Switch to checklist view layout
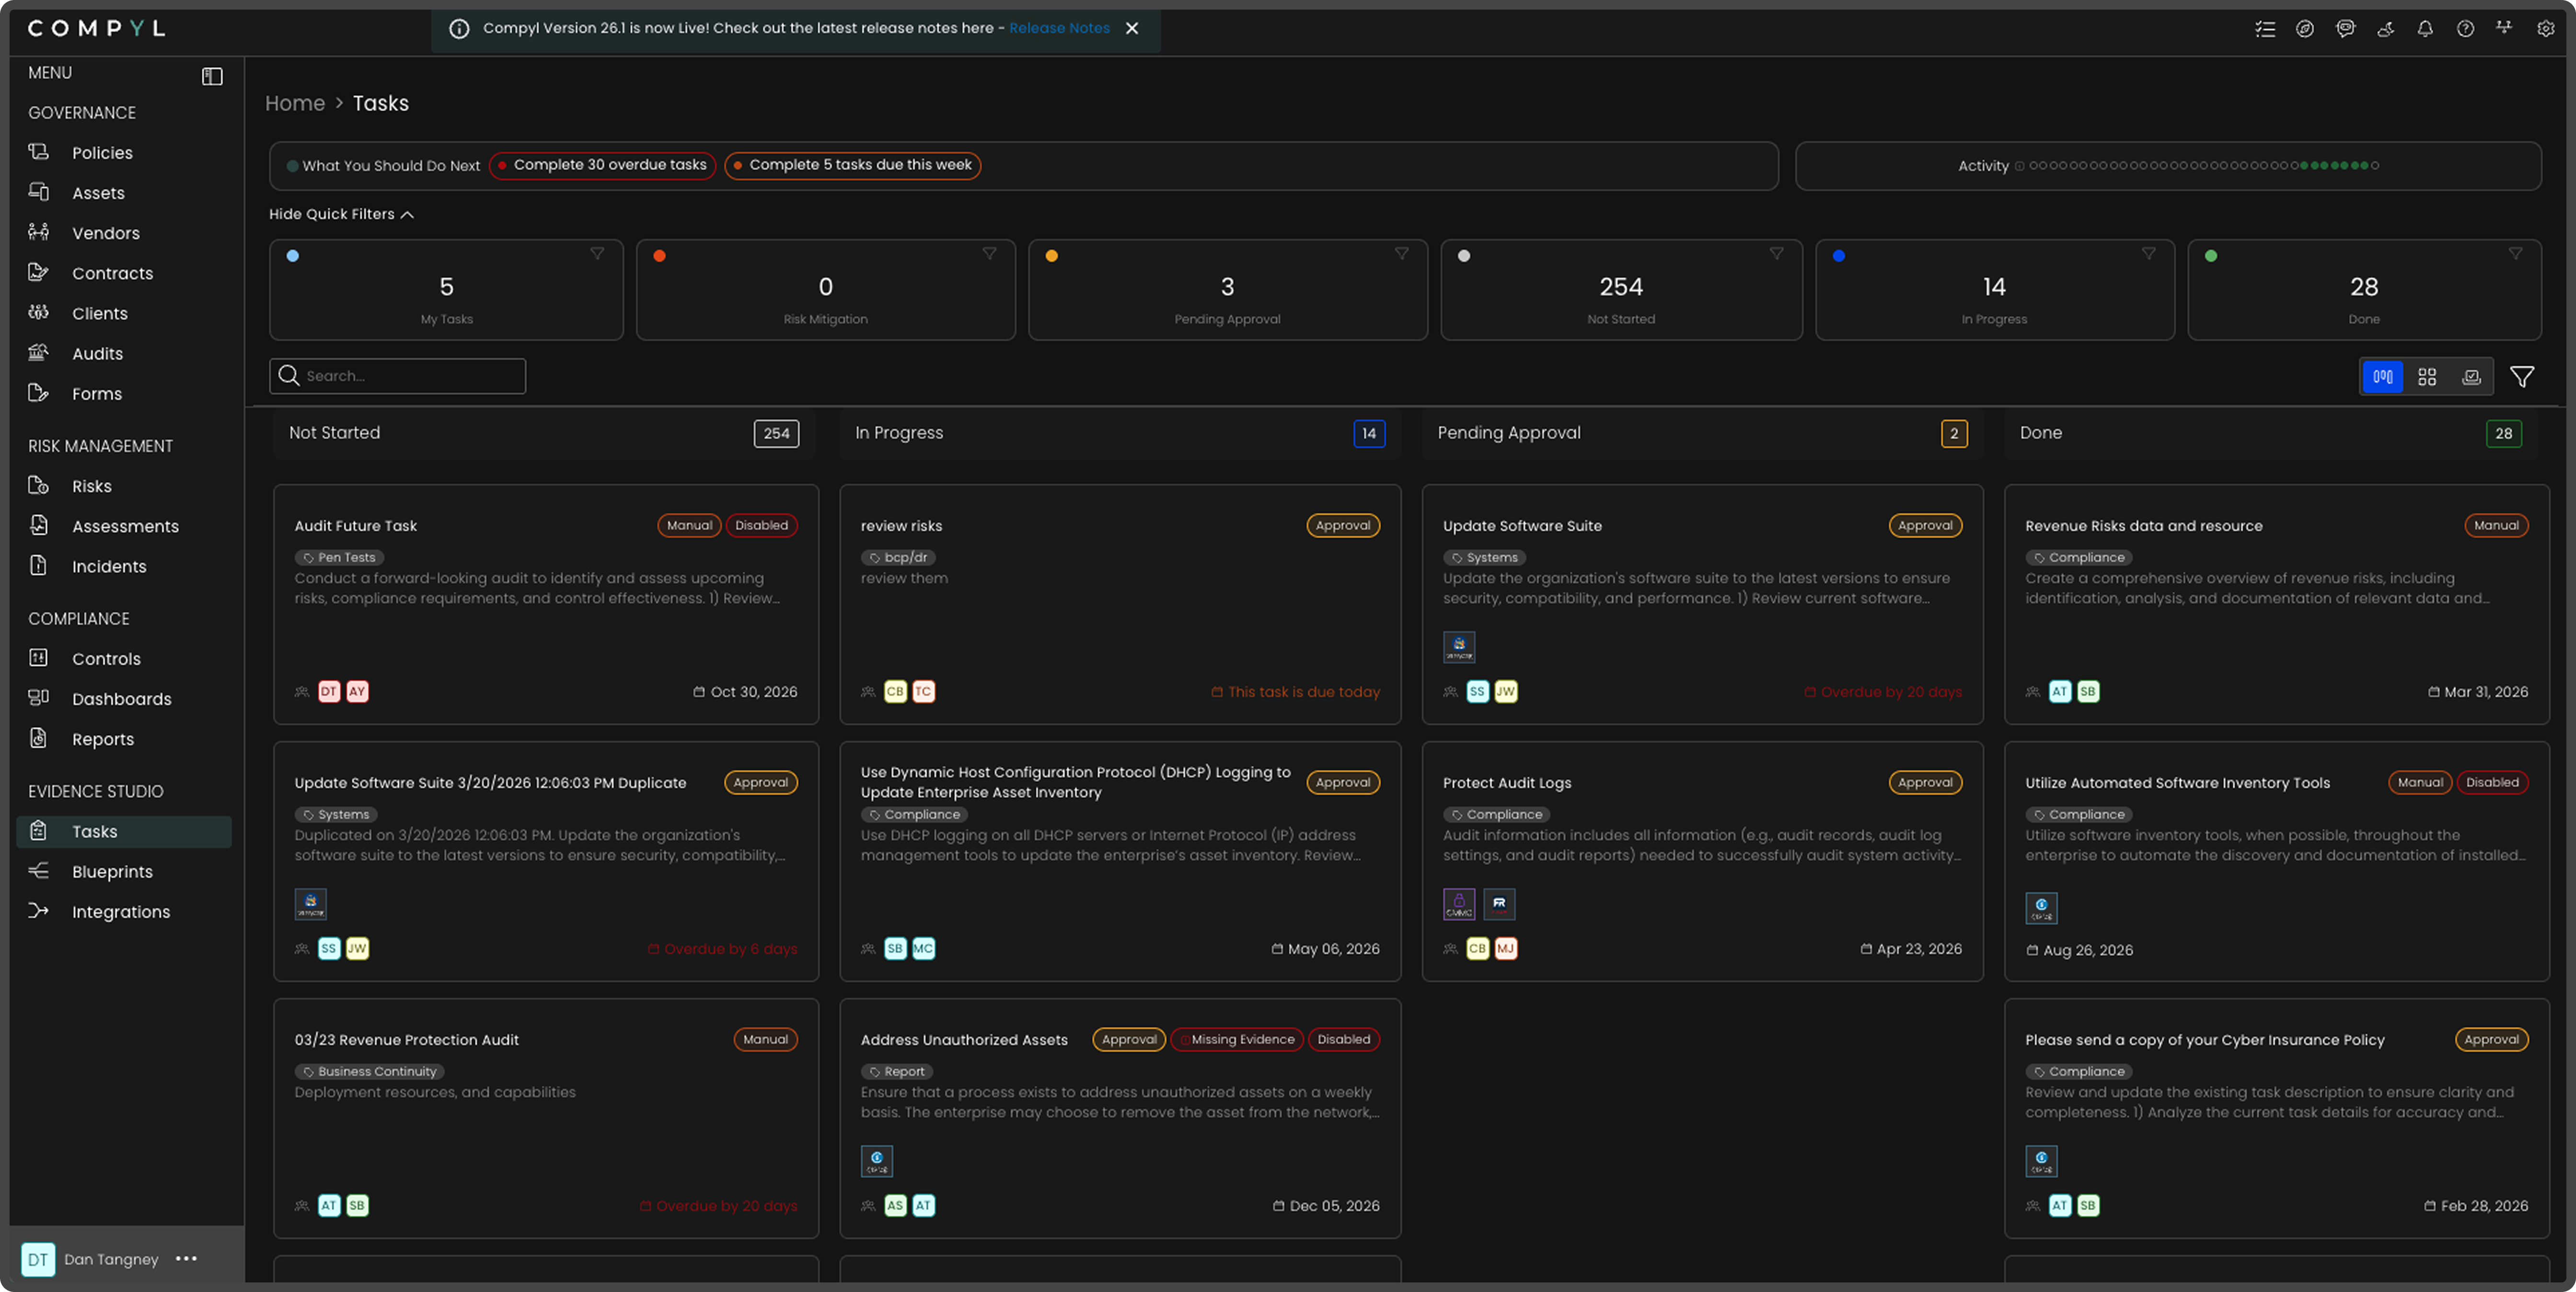This screenshot has height=1292, width=2576. click(x=2471, y=377)
